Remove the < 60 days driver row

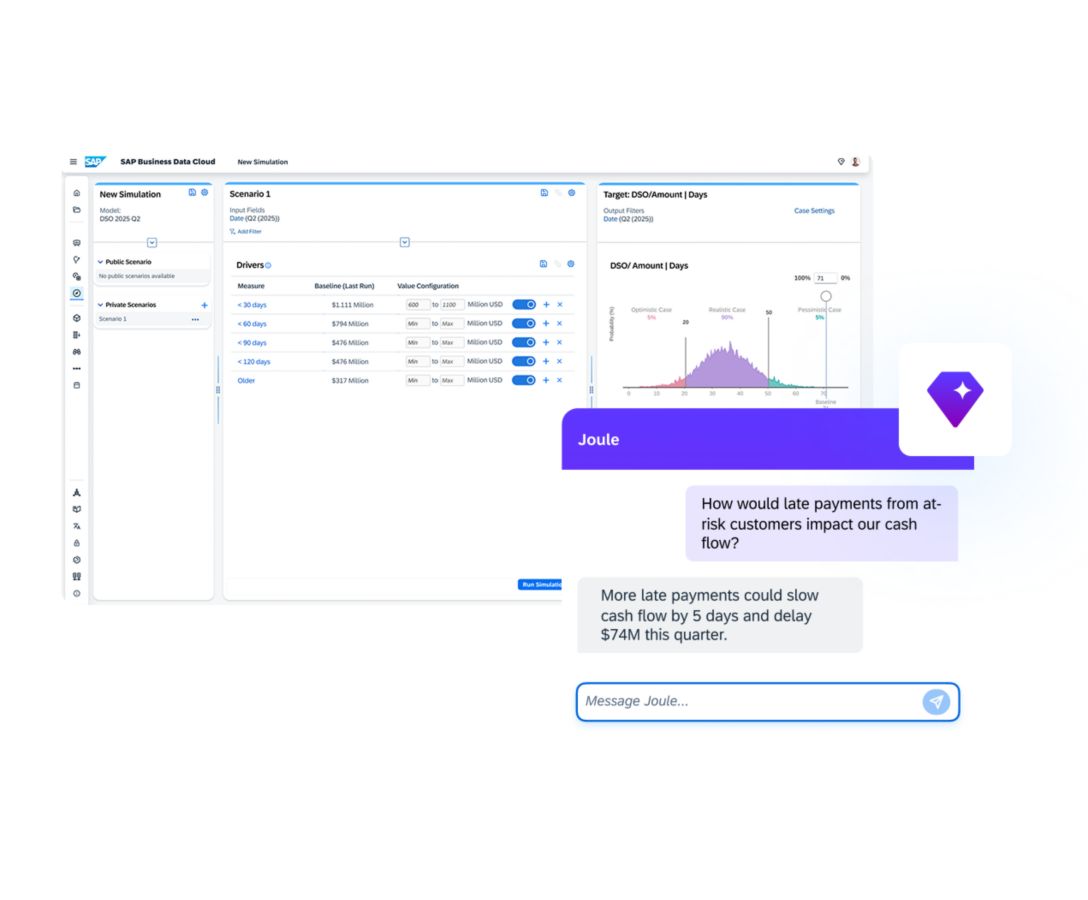tap(559, 324)
